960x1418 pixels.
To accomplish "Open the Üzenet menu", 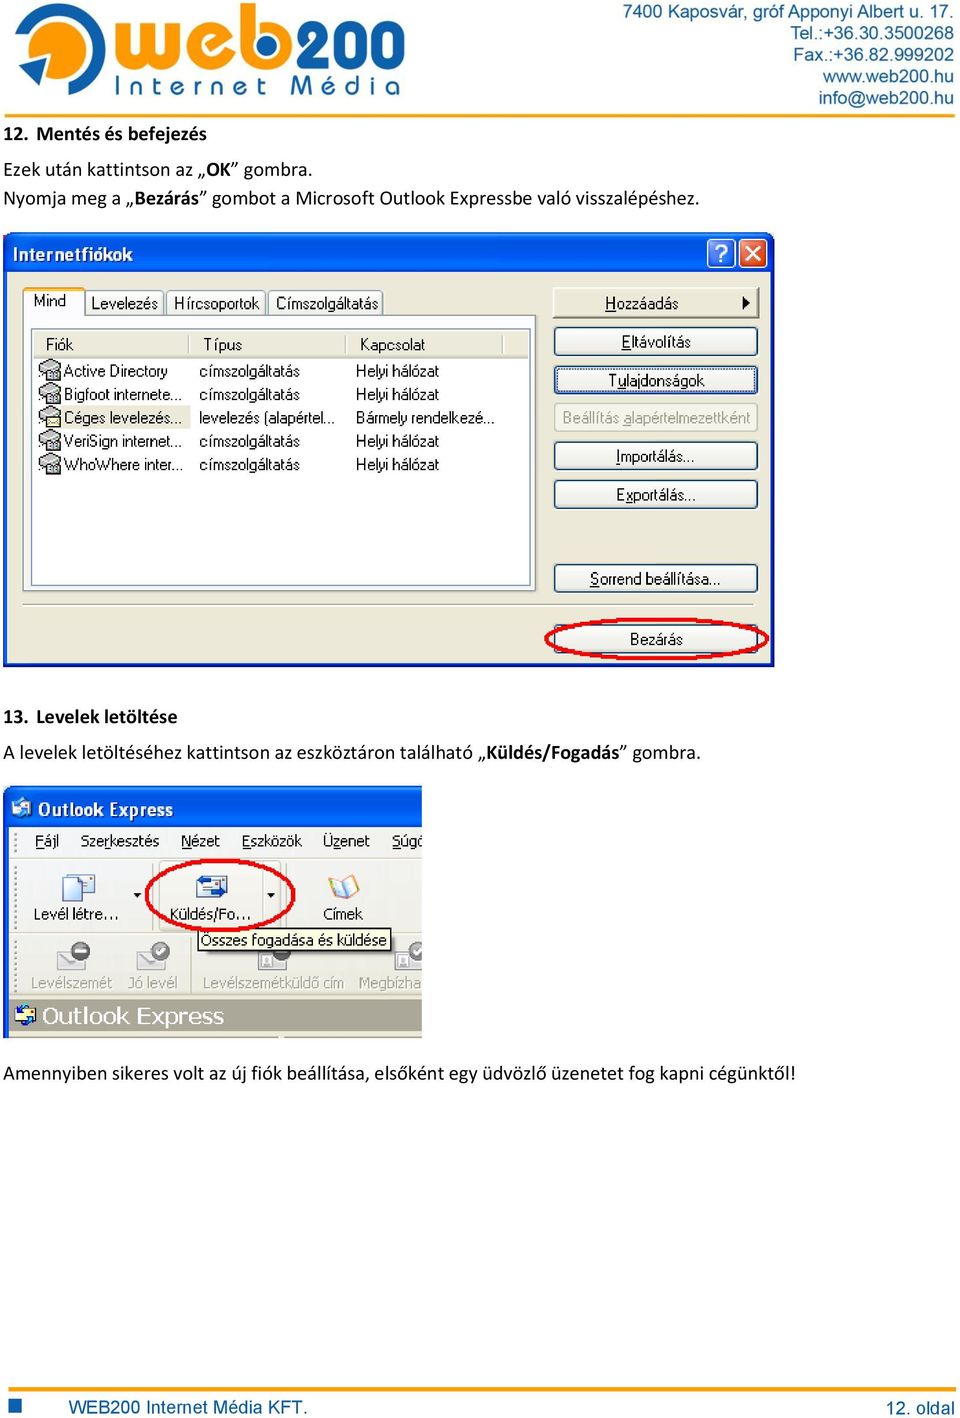I will tap(346, 841).
